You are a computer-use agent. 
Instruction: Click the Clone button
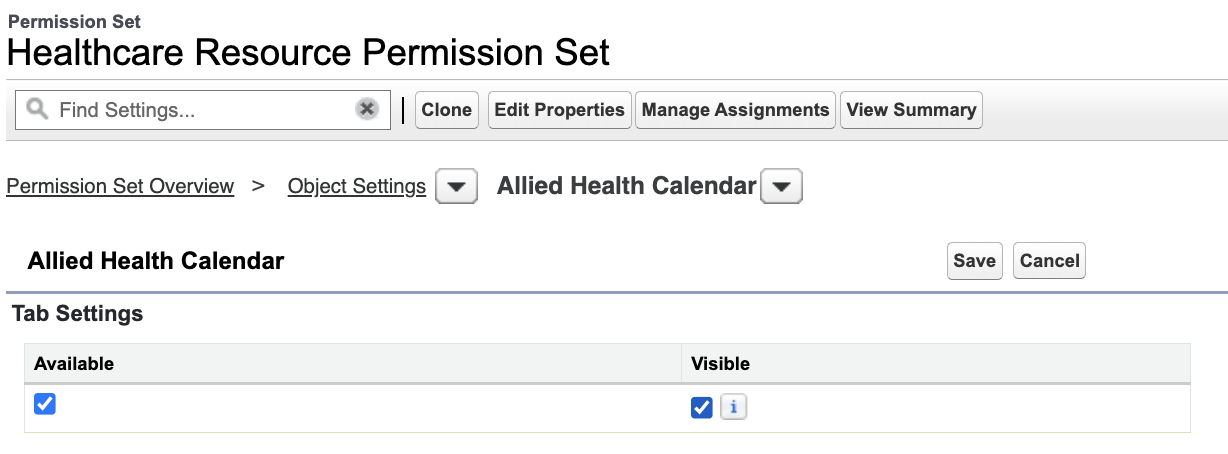[x=446, y=110]
